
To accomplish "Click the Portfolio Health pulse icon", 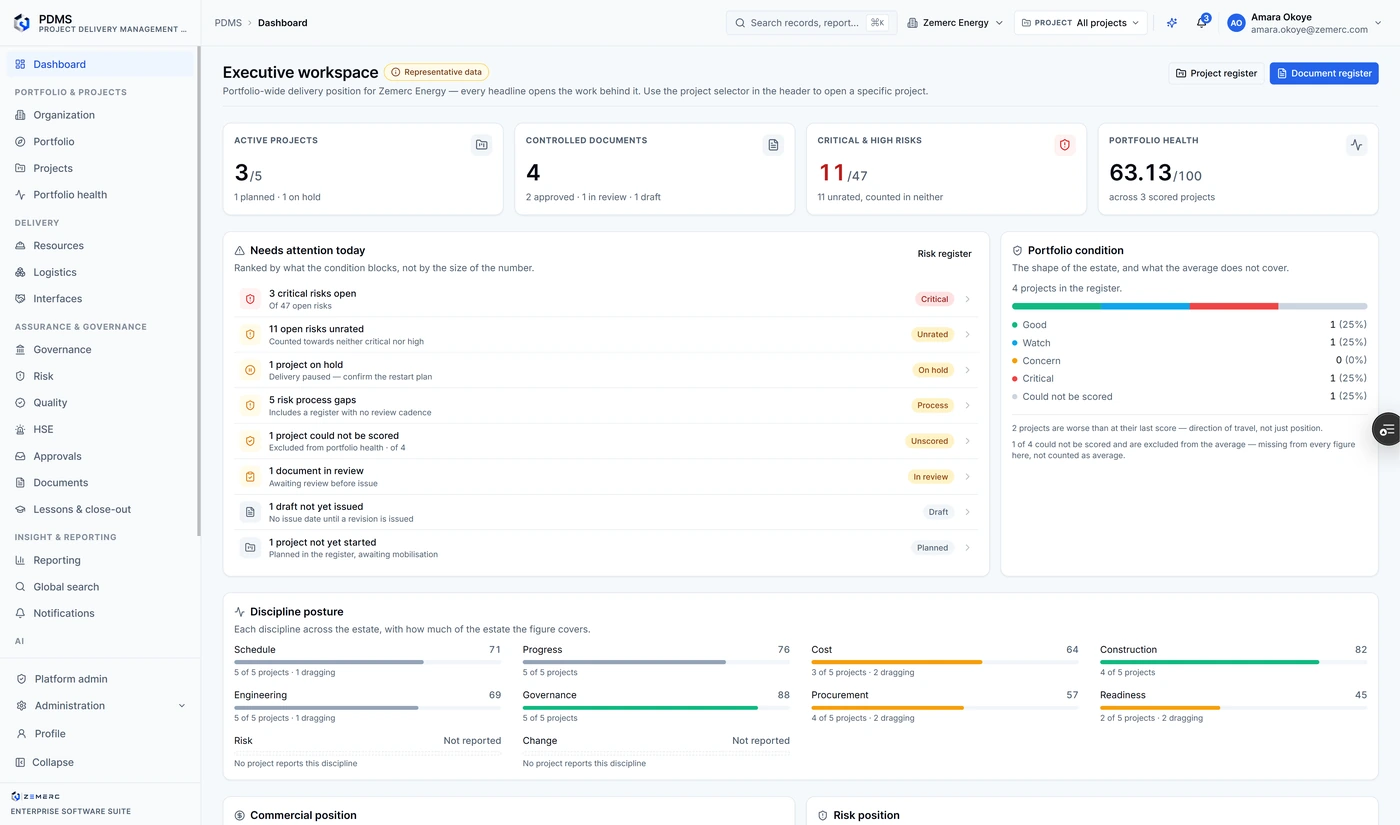I will [x=1356, y=145].
